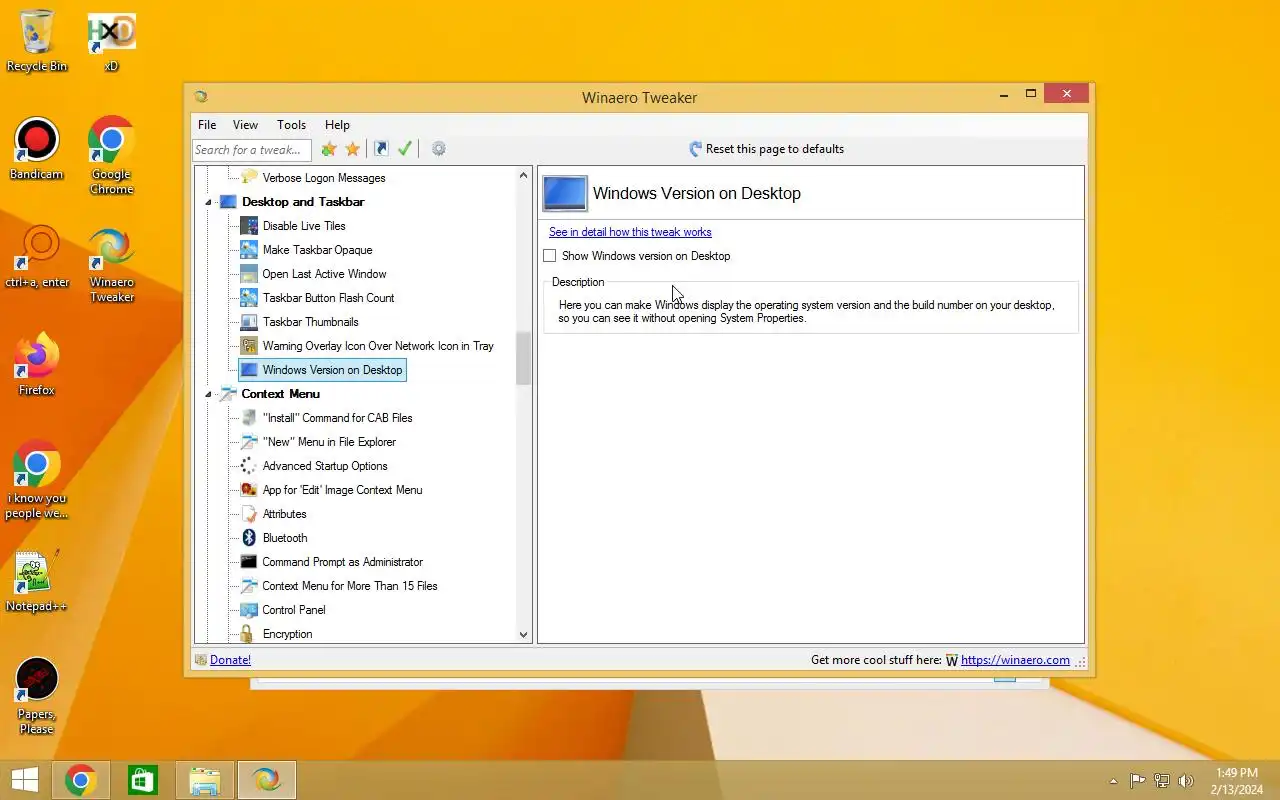The height and width of the screenshot is (800, 1280).
Task: Click the Verbose Logon Messages icon
Action: pos(249,178)
